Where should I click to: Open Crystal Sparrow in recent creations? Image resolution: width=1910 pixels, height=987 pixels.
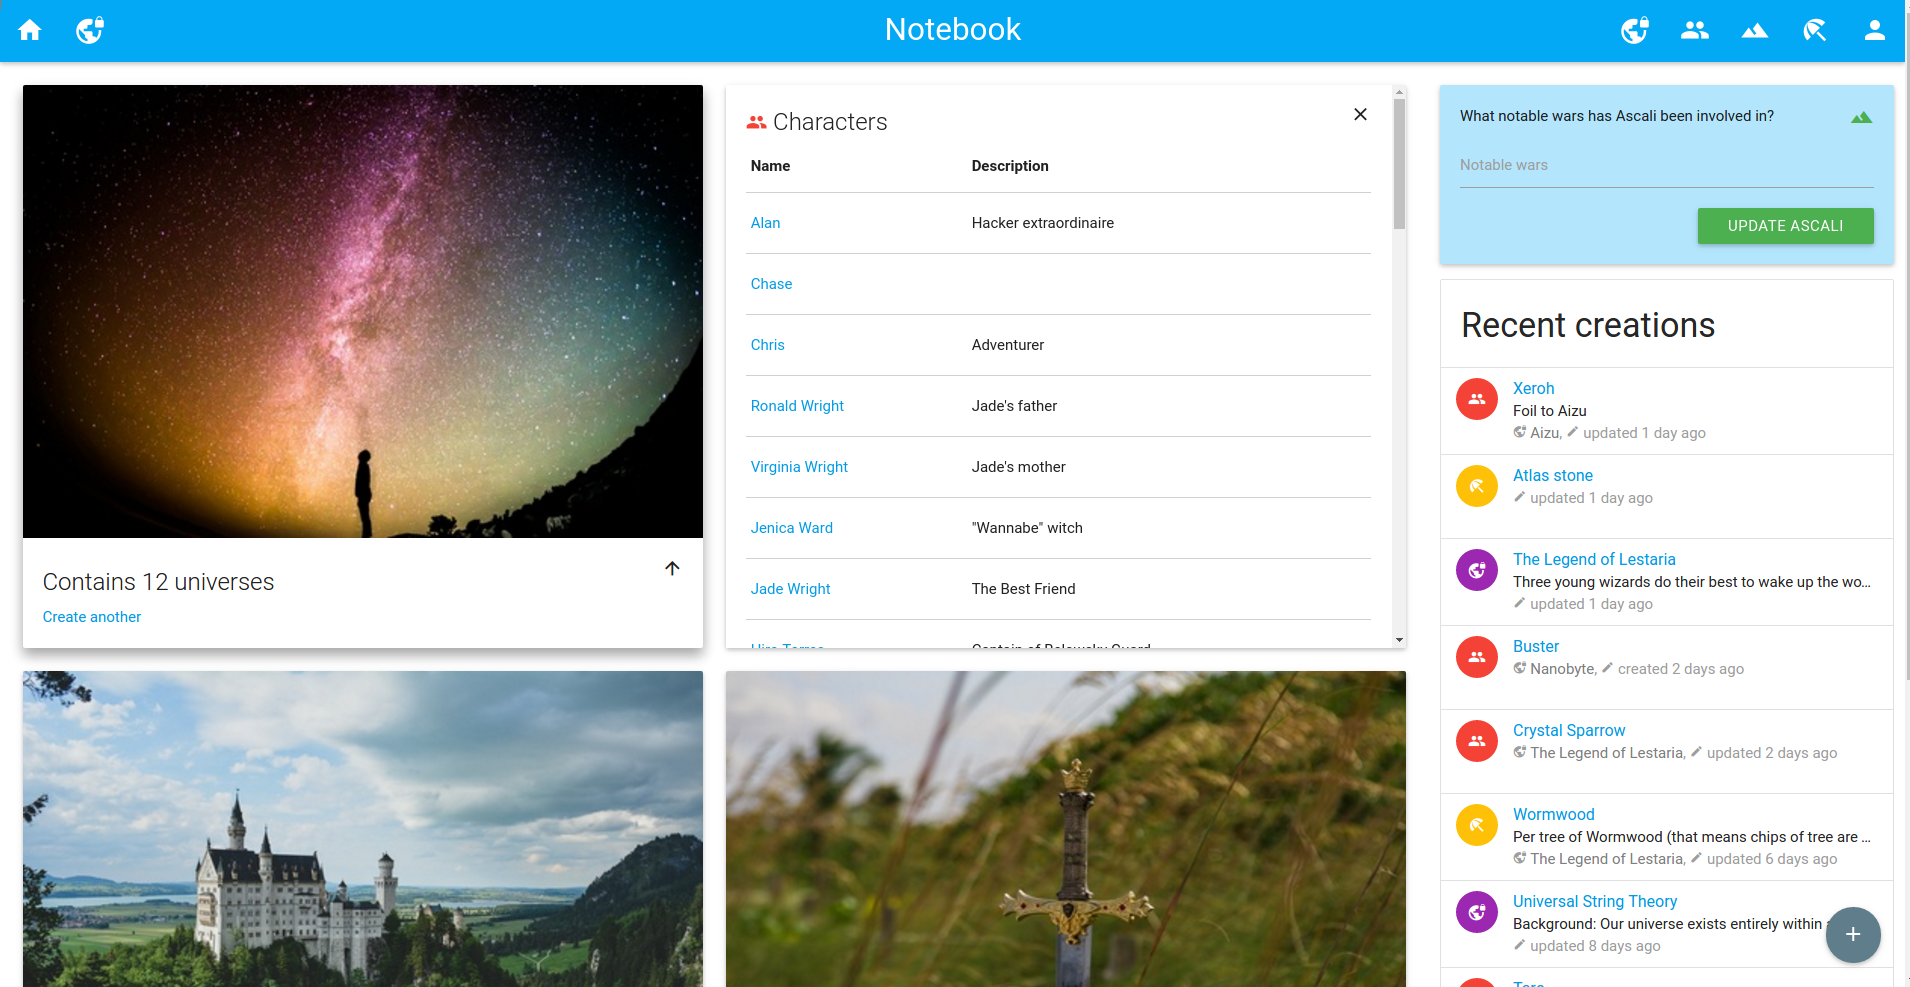coord(1569,730)
